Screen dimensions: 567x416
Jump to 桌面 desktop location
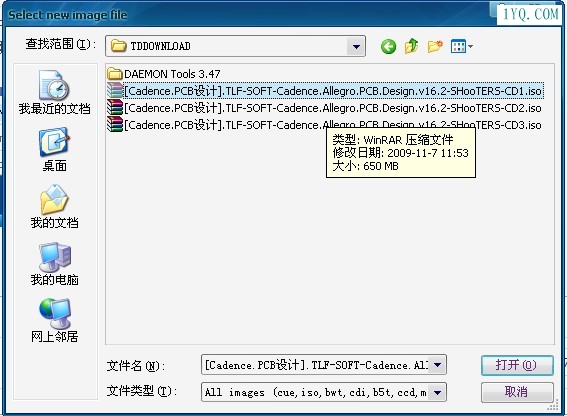54,149
